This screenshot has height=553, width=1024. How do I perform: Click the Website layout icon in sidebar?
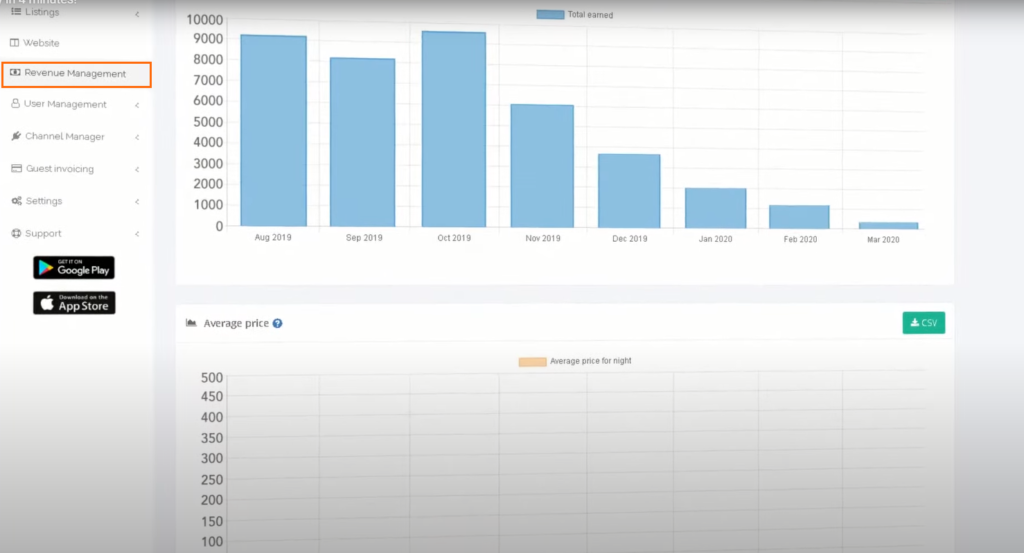click(x=15, y=43)
